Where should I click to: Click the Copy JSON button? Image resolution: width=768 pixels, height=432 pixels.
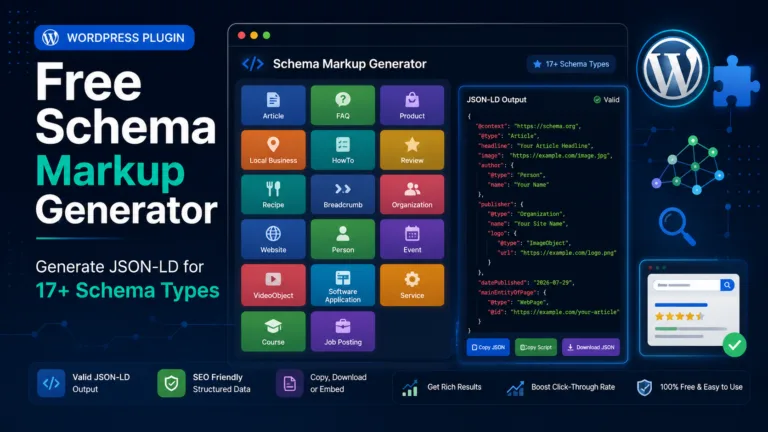point(488,347)
